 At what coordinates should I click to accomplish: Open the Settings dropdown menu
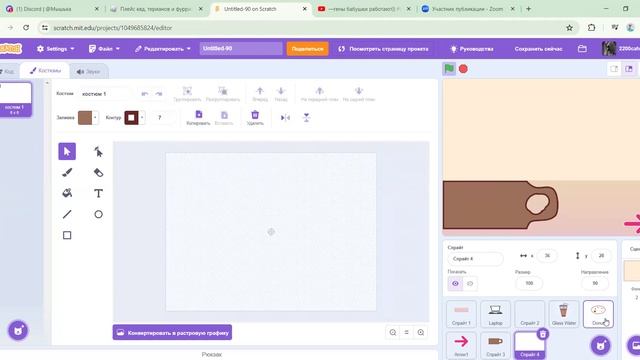click(x=56, y=49)
